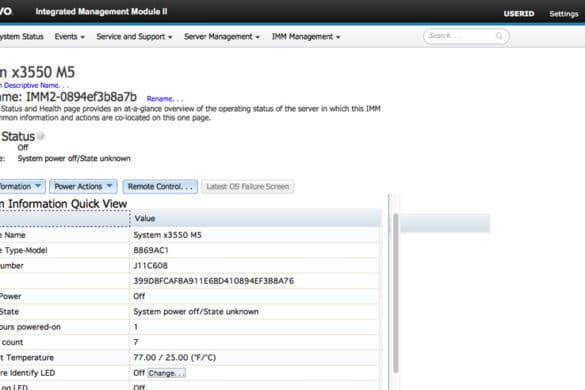This screenshot has width=585, height=390.
Task: Click the USERID label in header
Action: [519, 14]
